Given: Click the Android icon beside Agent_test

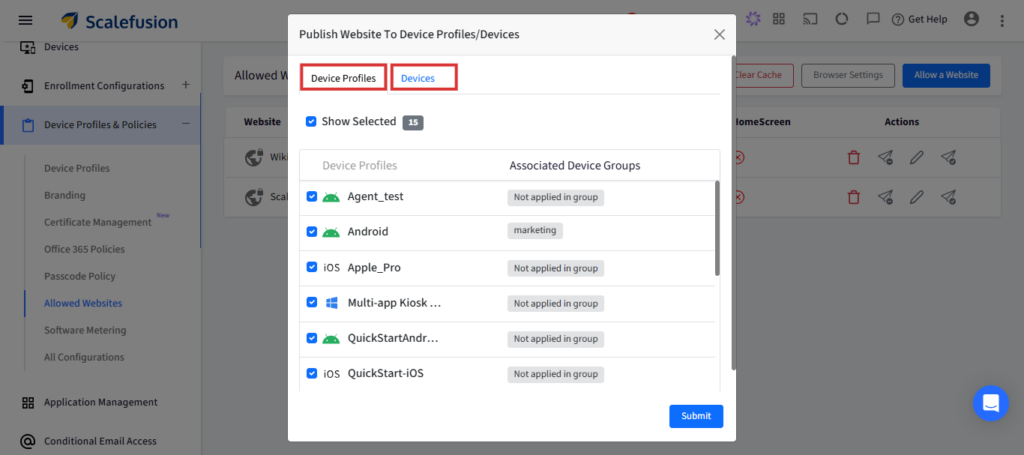Looking at the screenshot, I should [331, 196].
